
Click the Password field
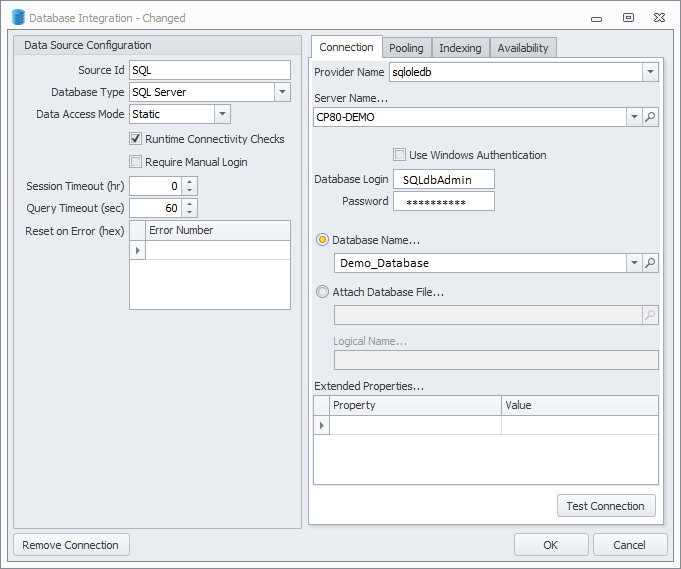click(443, 201)
